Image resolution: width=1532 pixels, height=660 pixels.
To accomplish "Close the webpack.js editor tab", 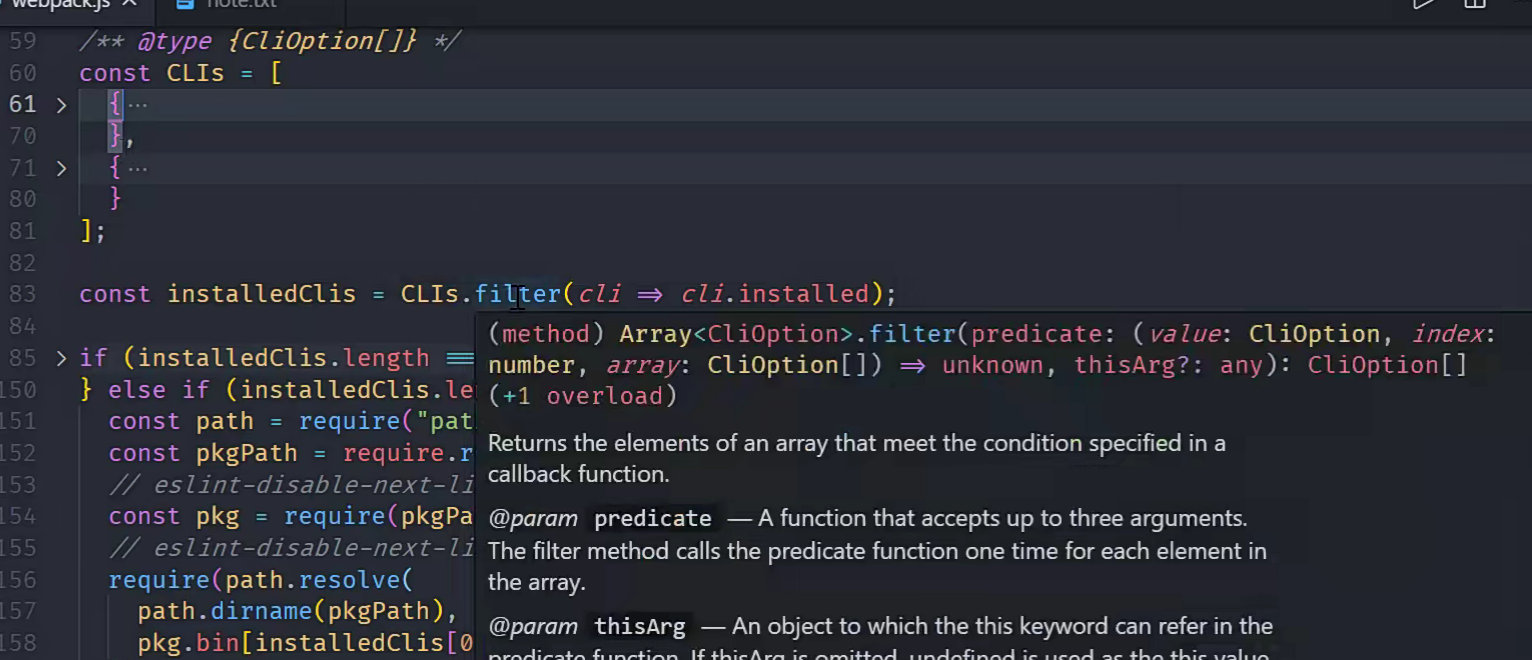I will (x=129, y=4).
